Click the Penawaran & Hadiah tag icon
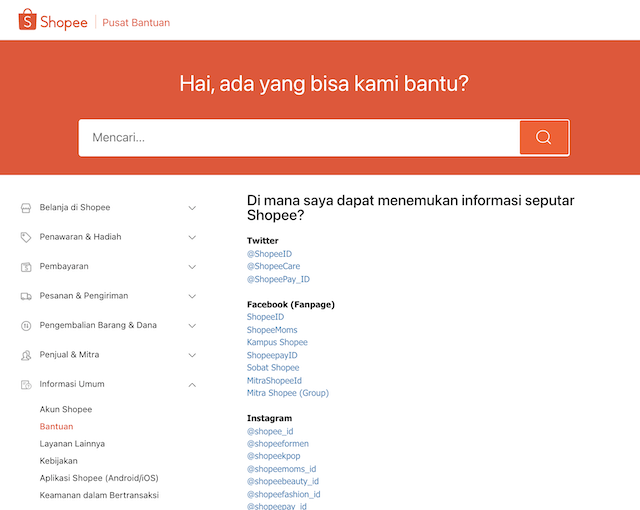The image size is (640, 510). coord(26,237)
